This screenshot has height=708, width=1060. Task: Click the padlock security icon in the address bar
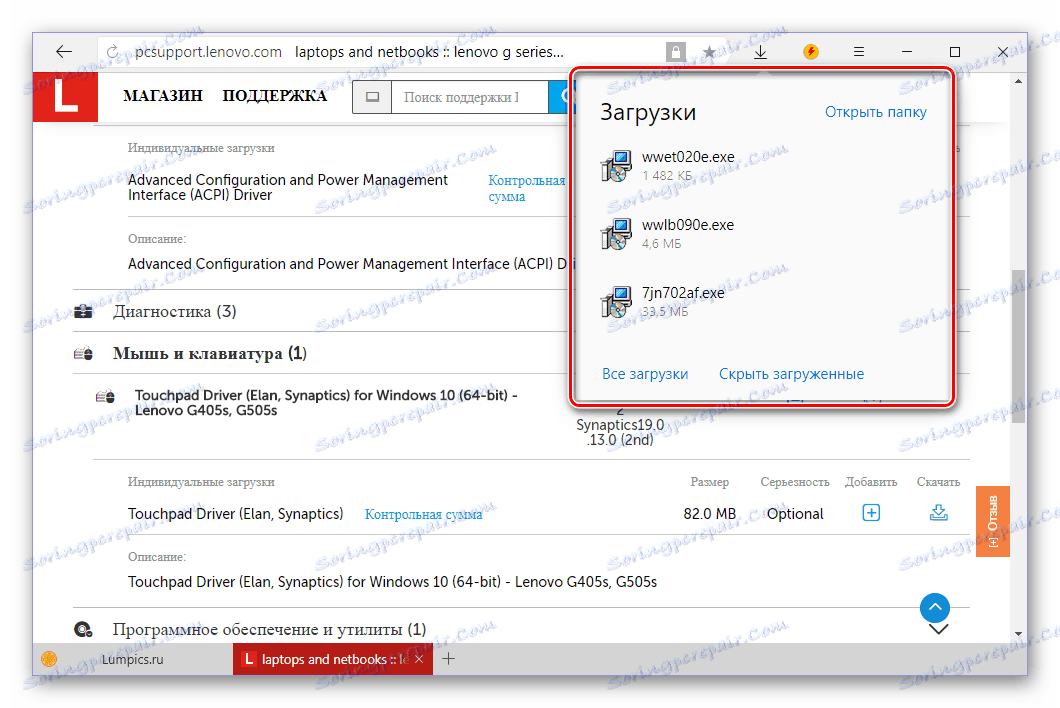(675, 51)
